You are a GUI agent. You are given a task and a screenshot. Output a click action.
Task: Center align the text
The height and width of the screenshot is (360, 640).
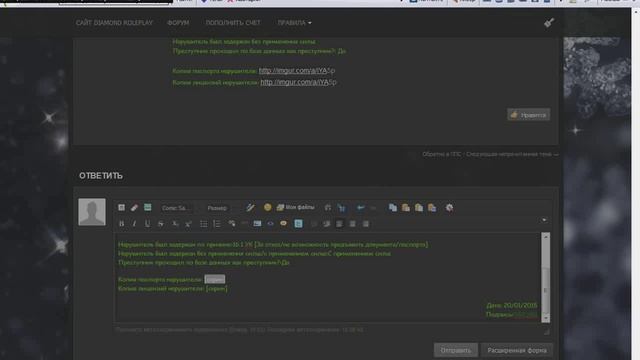353,224
